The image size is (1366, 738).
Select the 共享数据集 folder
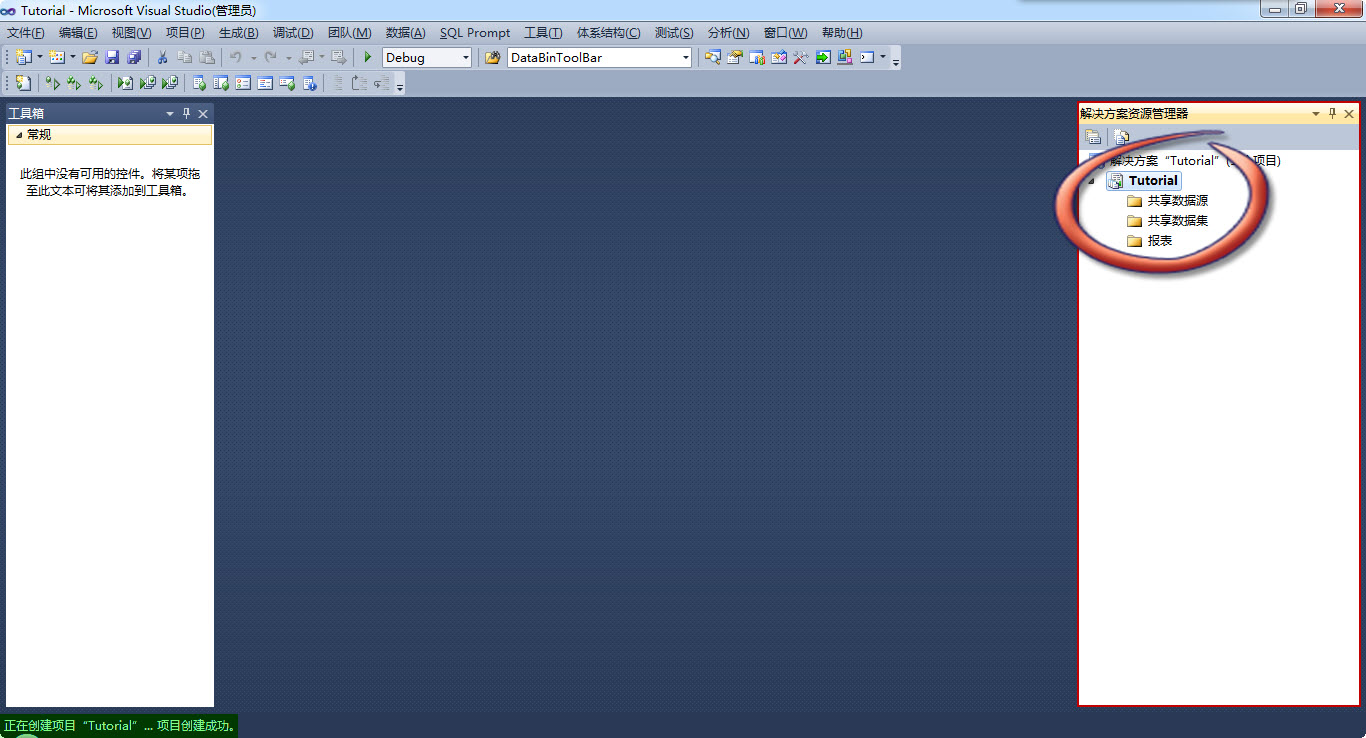[1168, 221]
